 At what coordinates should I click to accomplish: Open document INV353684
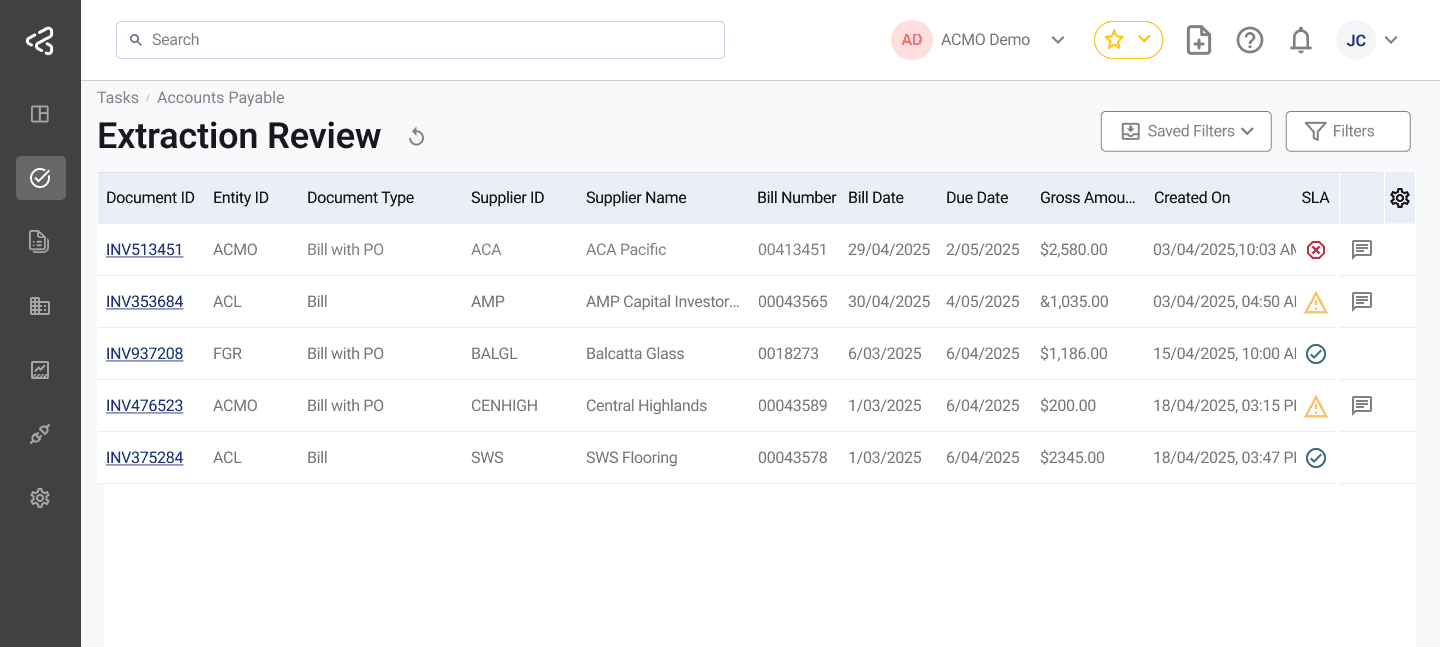tap(144, 301)
